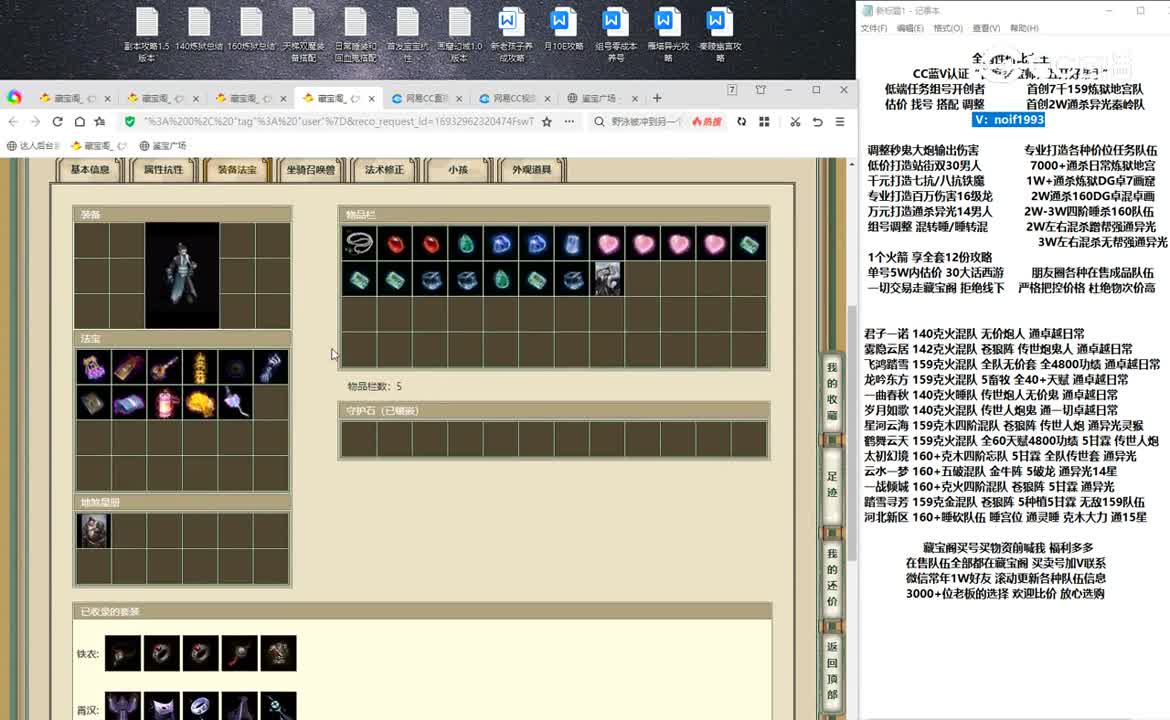Open Notepad 格式 menu
The width and height of the screenshot is (1170, 720).
tap(948, 28)
